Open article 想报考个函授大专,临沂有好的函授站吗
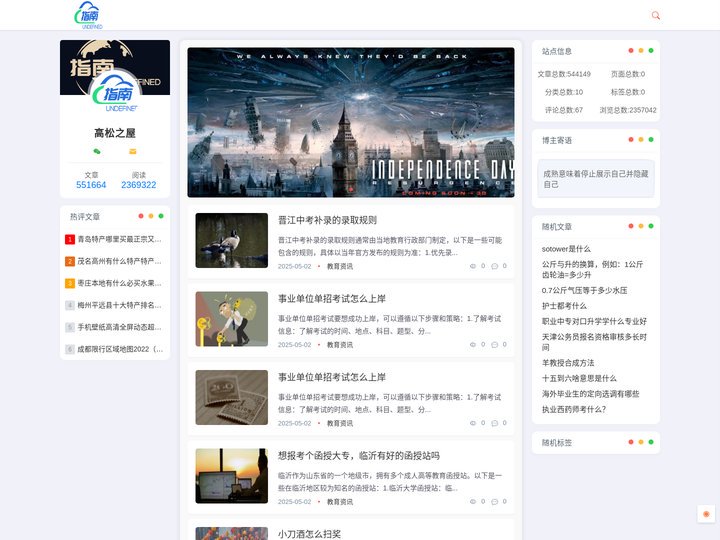Image resolution: width=720 pixels, height=540 pixels. point(359,456)
